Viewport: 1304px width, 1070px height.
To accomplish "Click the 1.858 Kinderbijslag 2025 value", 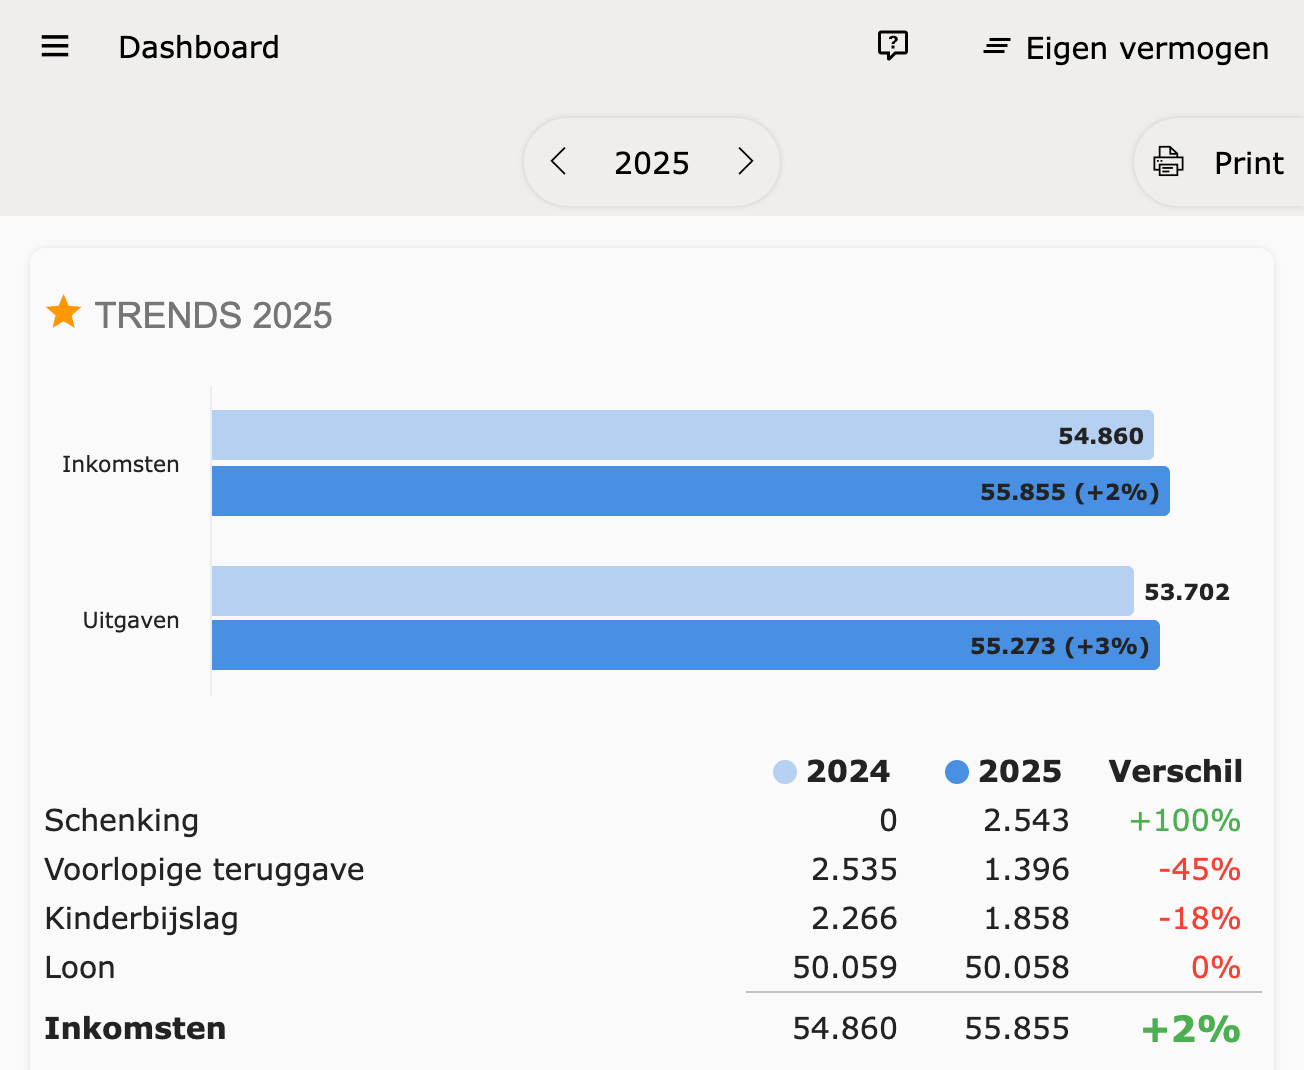I will pyautogui.click(x=1026, y=919).
